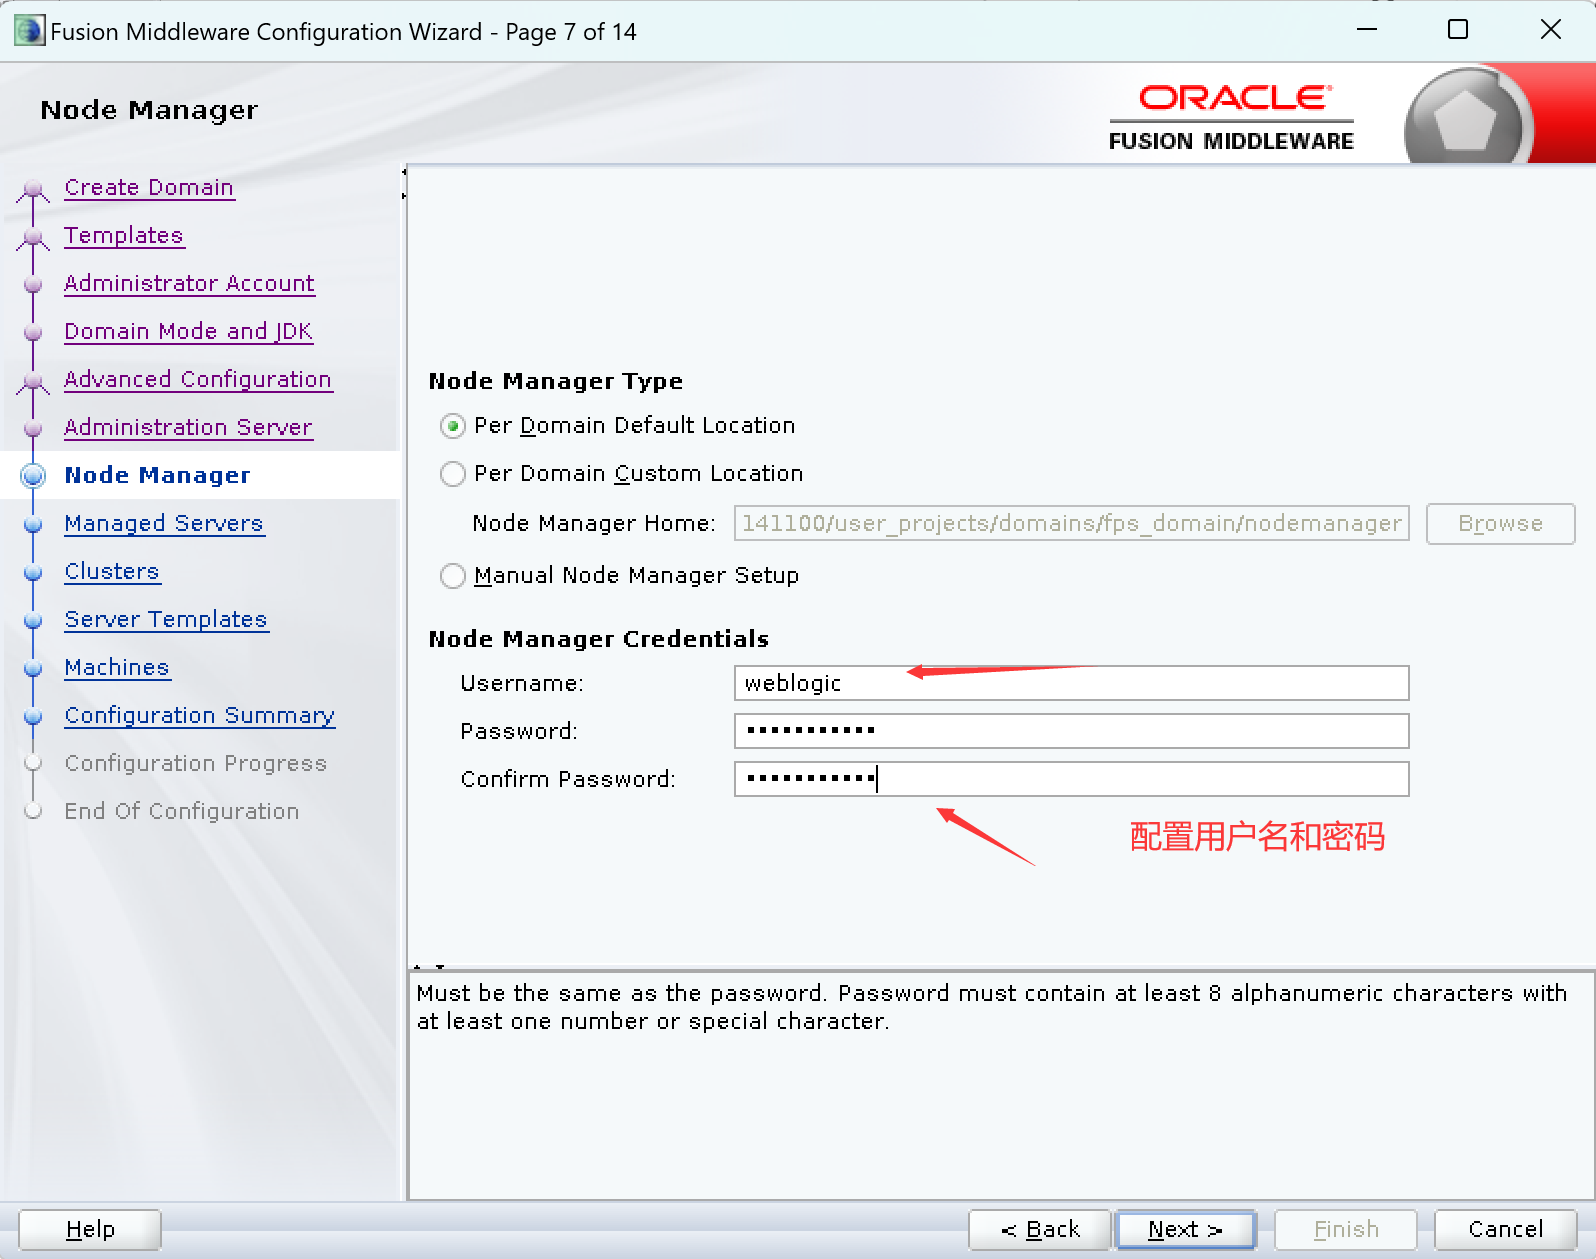This screenshot has width=1596, height=1259.
Task: Open Advanced Configuration step
Action: pyautogui.click(x=198, y=380)
